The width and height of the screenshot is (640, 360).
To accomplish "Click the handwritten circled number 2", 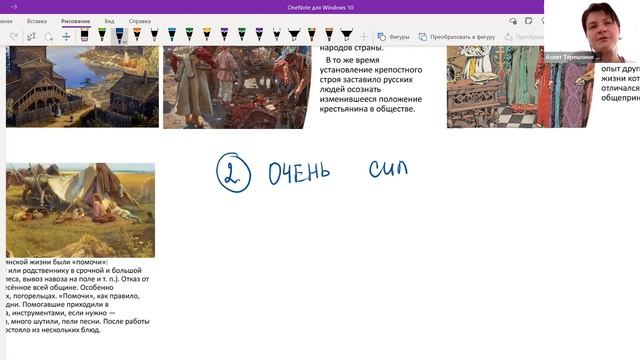I will point(233,173).
